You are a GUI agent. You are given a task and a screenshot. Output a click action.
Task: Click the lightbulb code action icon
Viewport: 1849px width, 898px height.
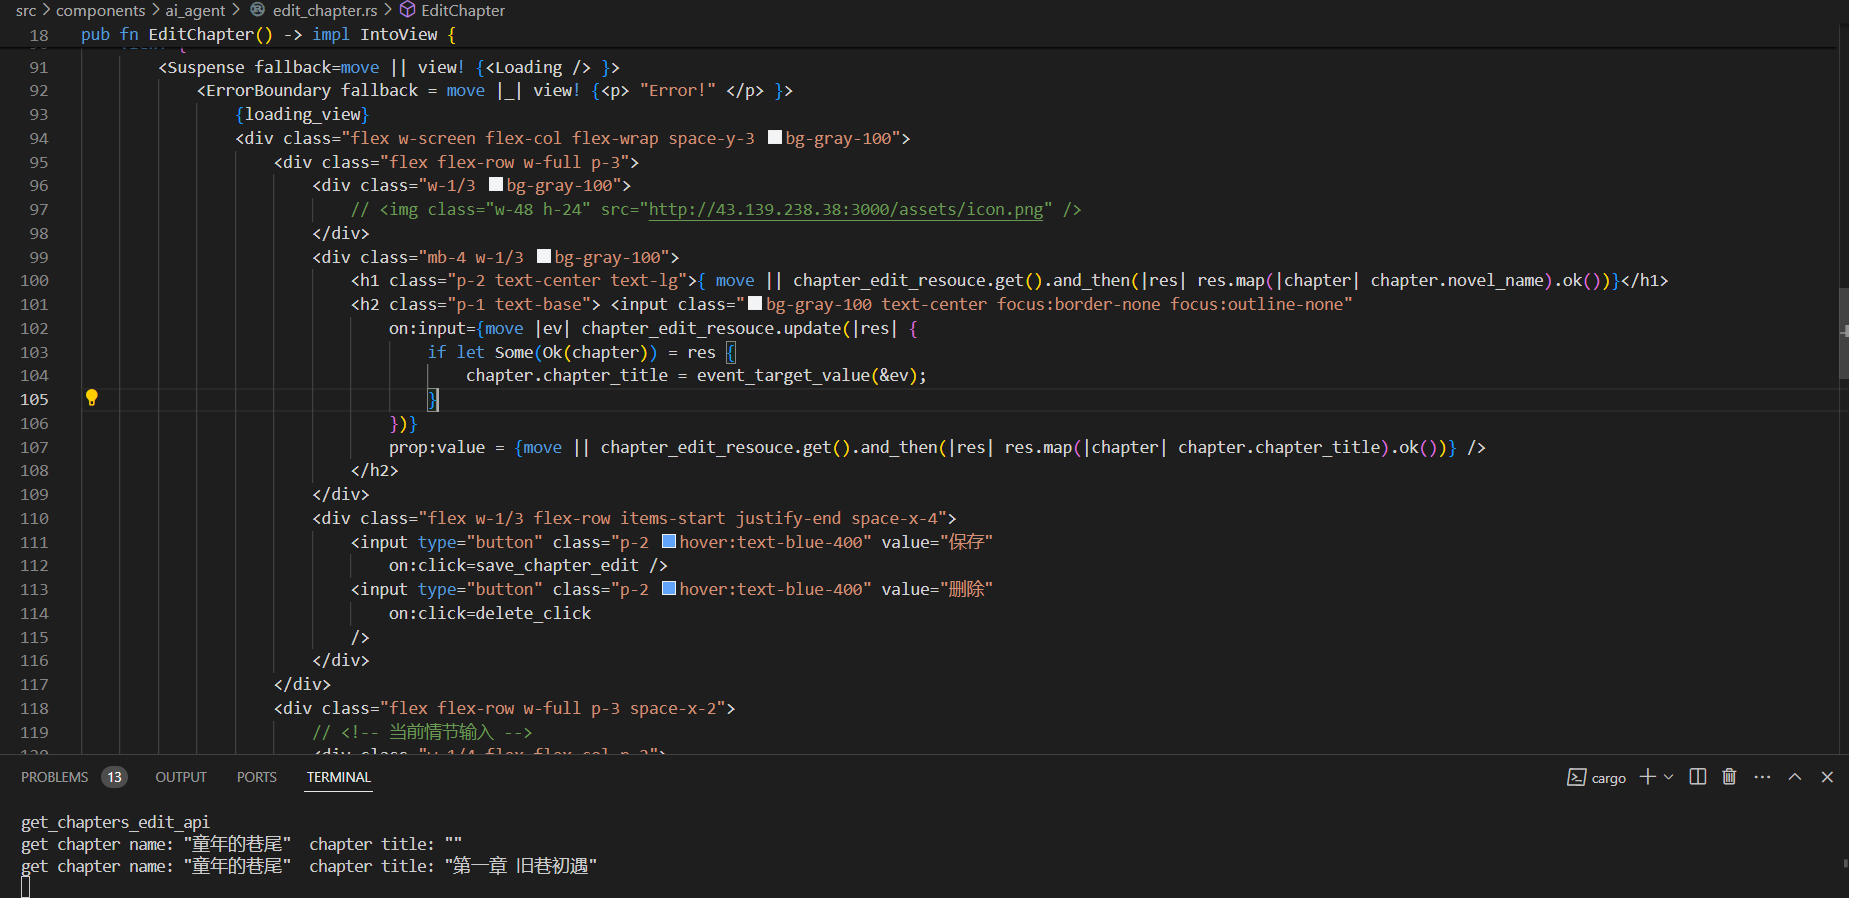point(91,398)
